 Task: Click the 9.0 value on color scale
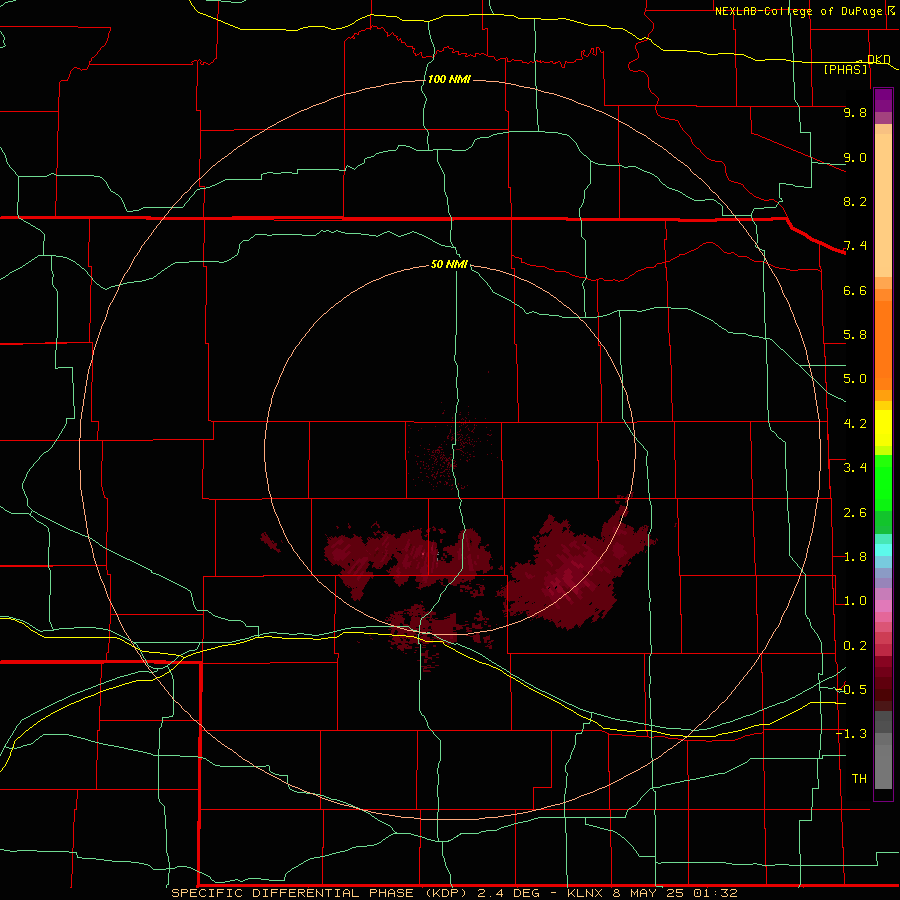(855, 157)
